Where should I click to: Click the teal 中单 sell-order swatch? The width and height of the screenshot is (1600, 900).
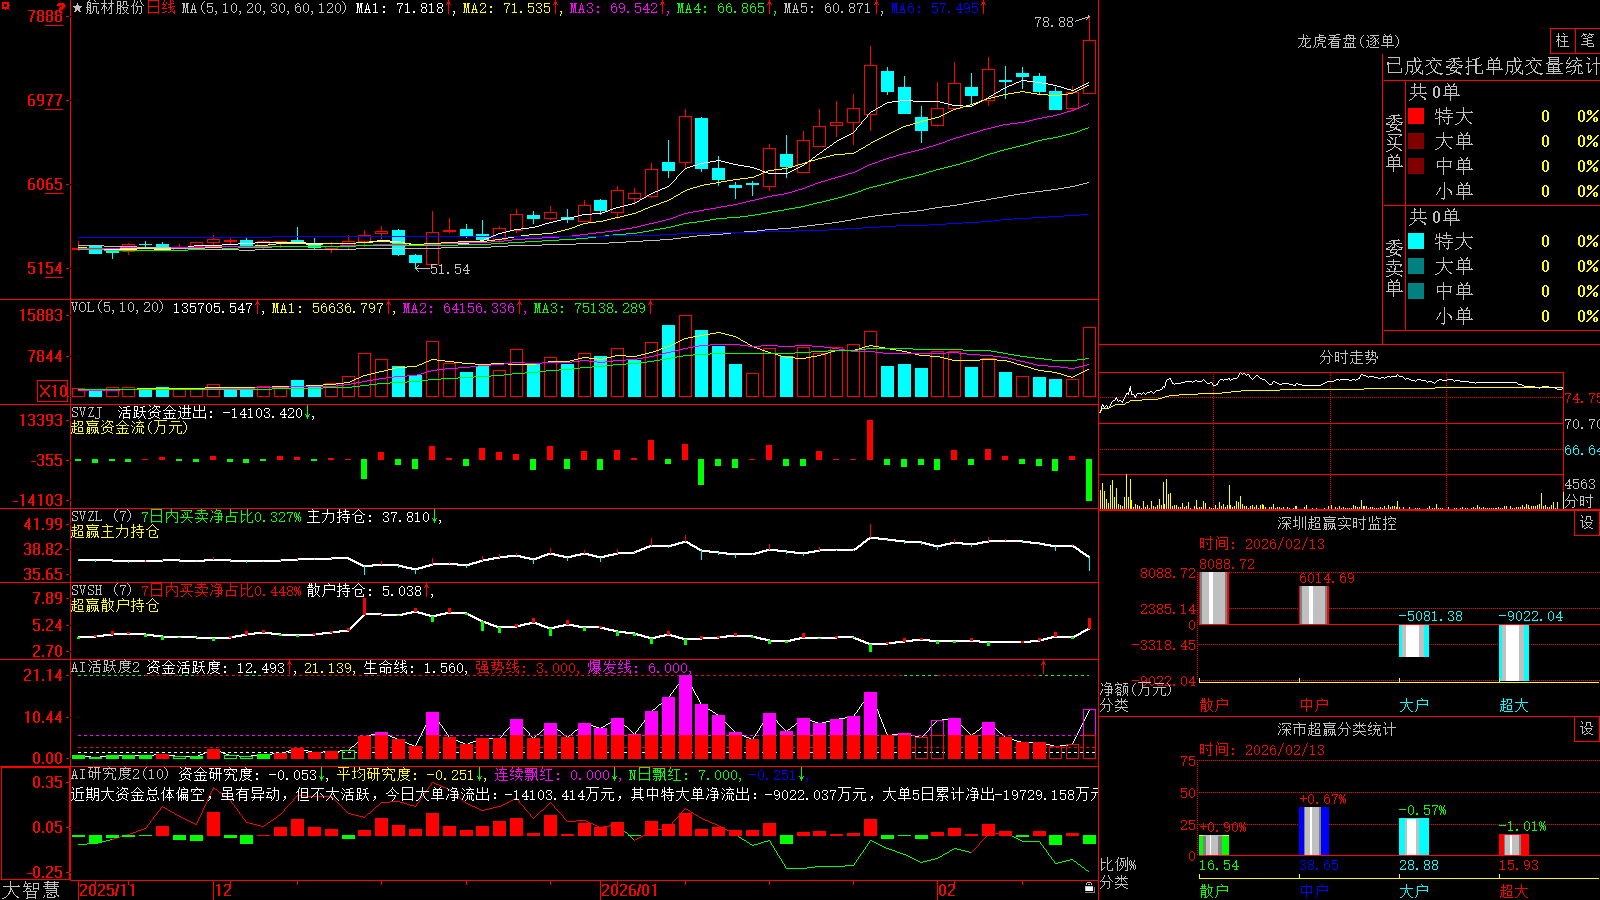1416,290
